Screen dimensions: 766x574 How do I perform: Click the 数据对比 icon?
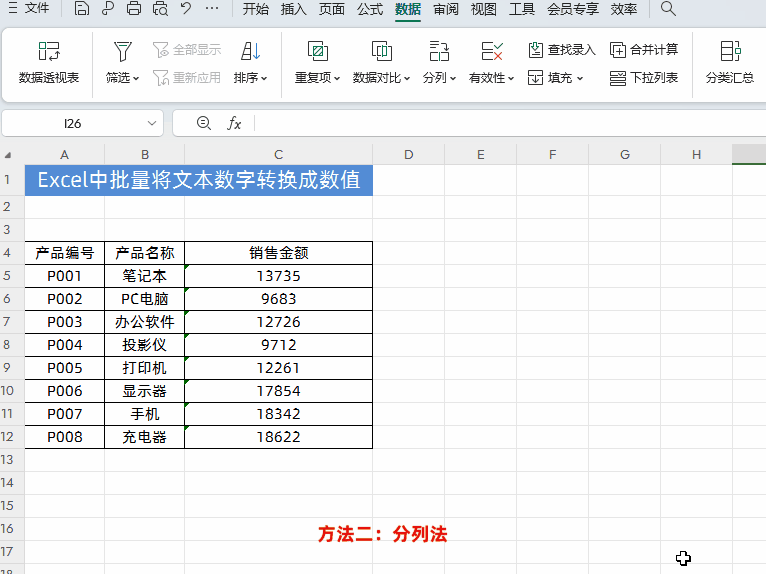click(382, 51)
